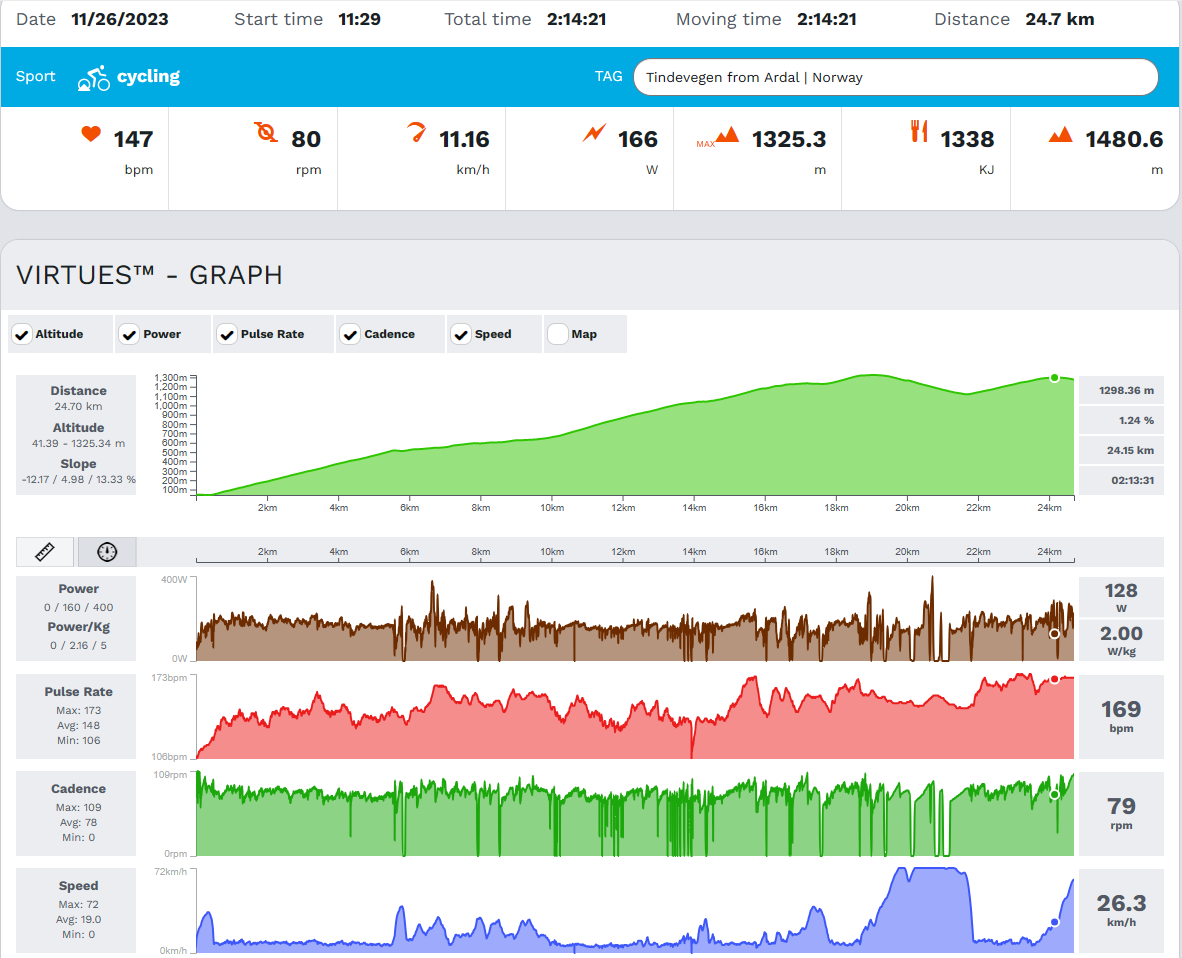Click the power lightning bolt icon
Image resolution: width=1182 pixels, height=958 pixels.
pyautogui.click(x=595, y=132)
